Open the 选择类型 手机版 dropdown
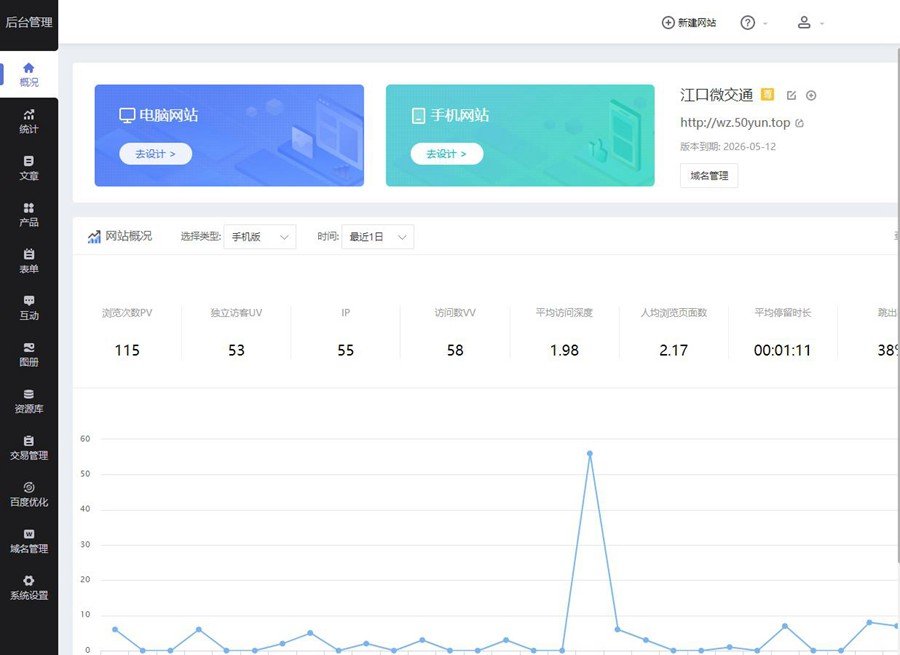 coord(260,237)
